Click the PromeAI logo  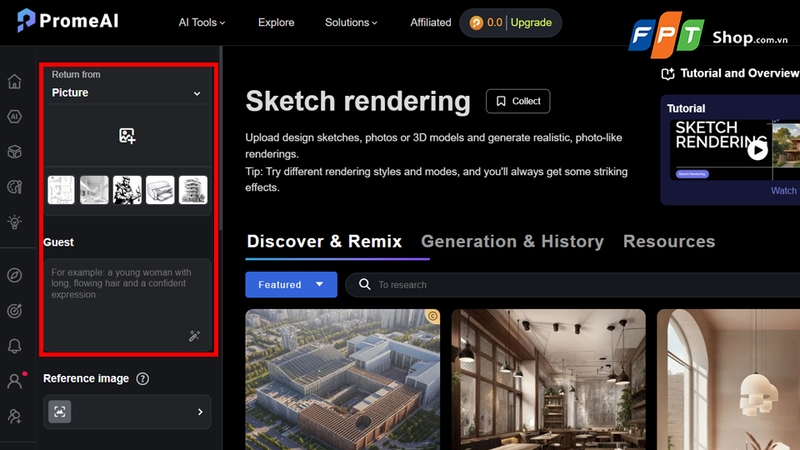(x=67, y=21)
